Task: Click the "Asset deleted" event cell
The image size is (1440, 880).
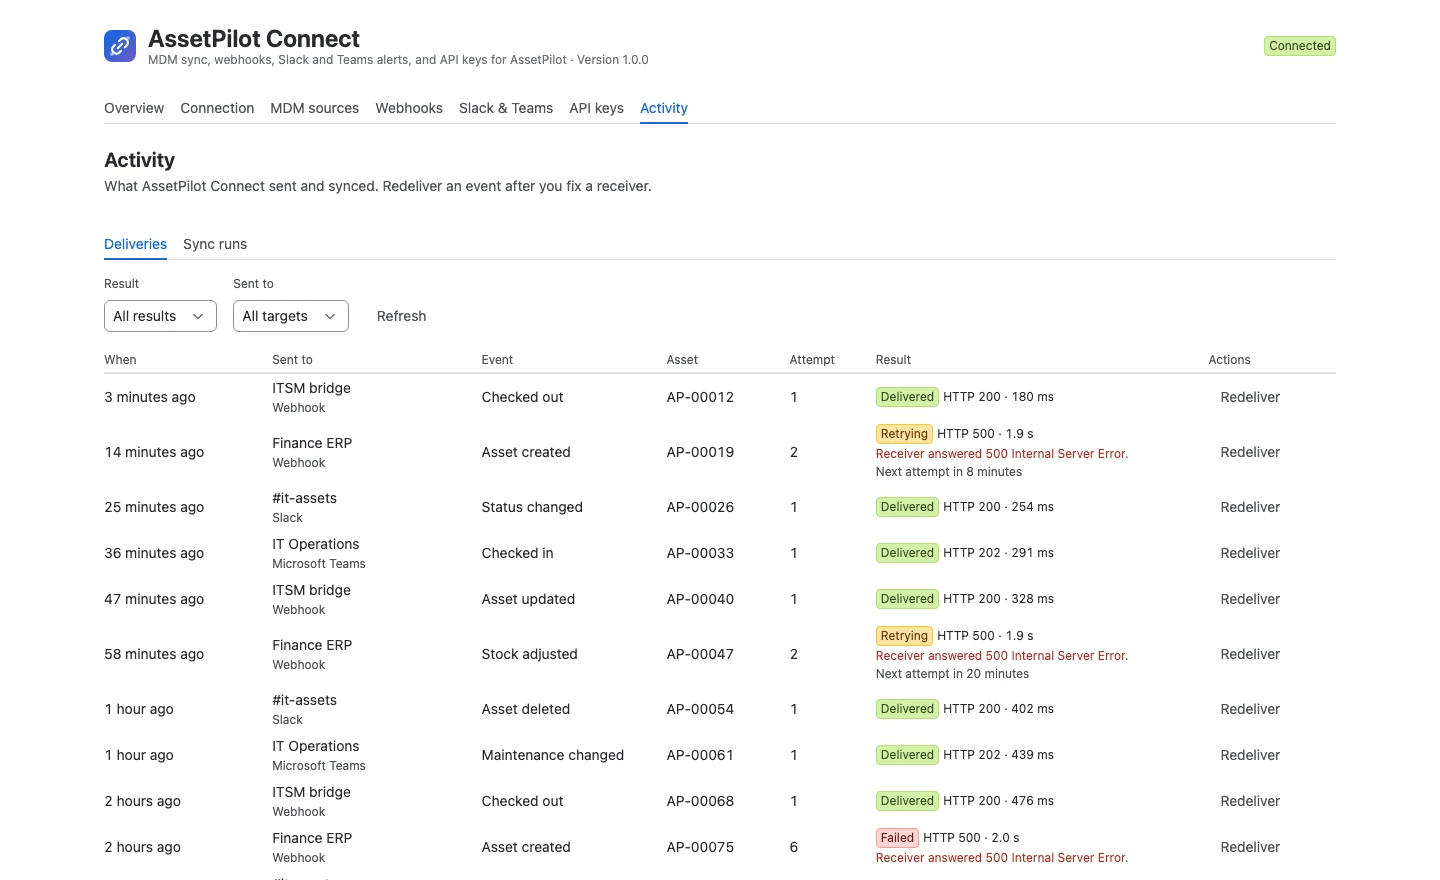Action: [x=526, y=709]
